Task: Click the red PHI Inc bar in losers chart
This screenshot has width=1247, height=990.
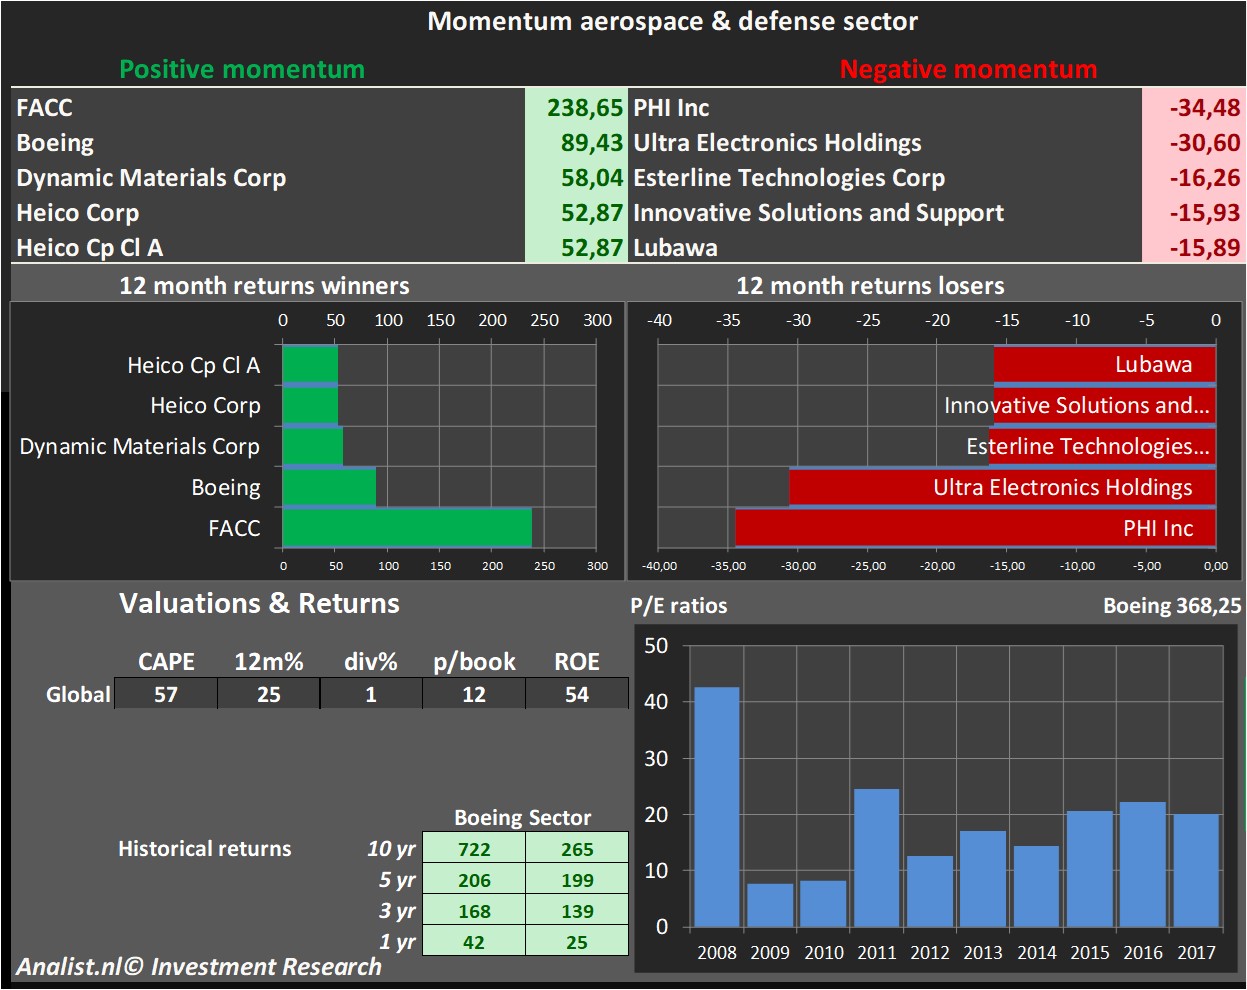Action: click(975, 528)
